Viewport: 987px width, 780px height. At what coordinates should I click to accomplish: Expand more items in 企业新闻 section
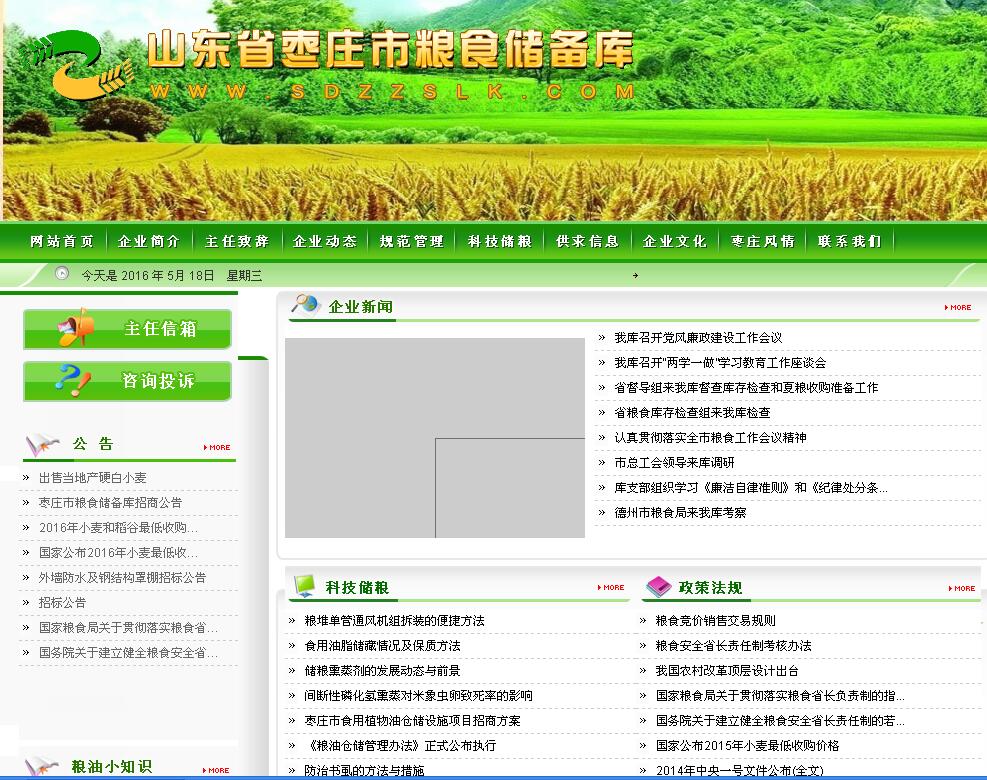point(958,307)
